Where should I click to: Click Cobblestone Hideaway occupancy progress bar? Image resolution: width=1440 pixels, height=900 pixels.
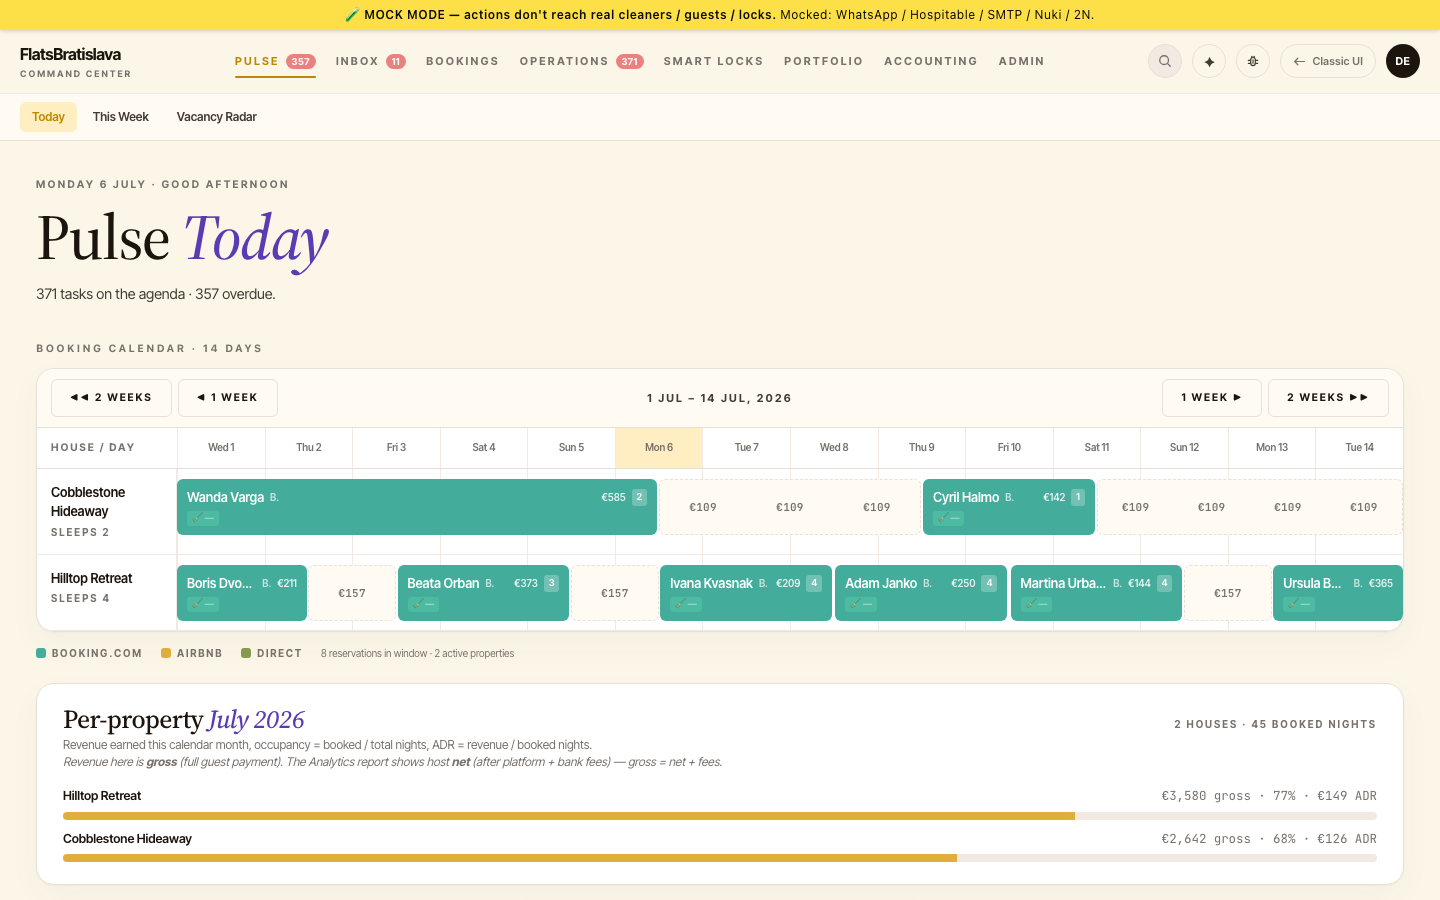[x=720, y=858]
